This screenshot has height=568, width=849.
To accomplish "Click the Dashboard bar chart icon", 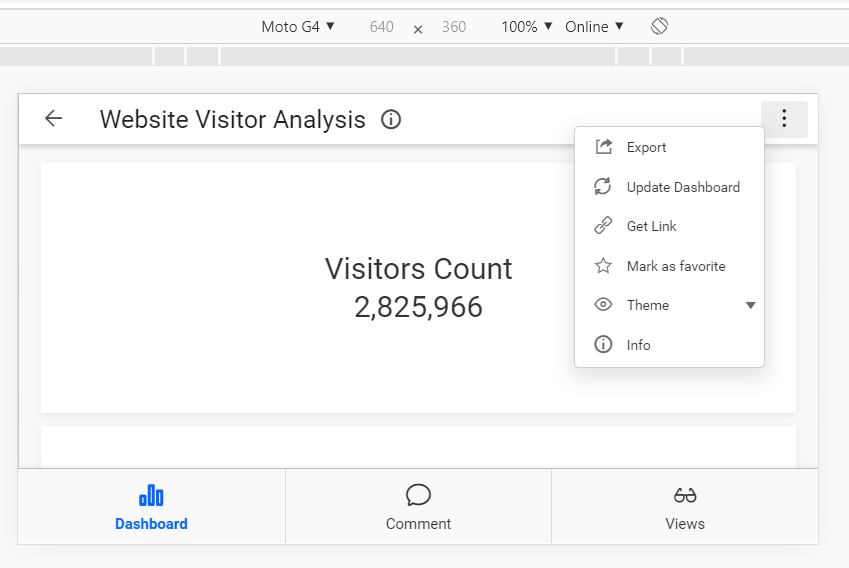I will pos(151,495).
